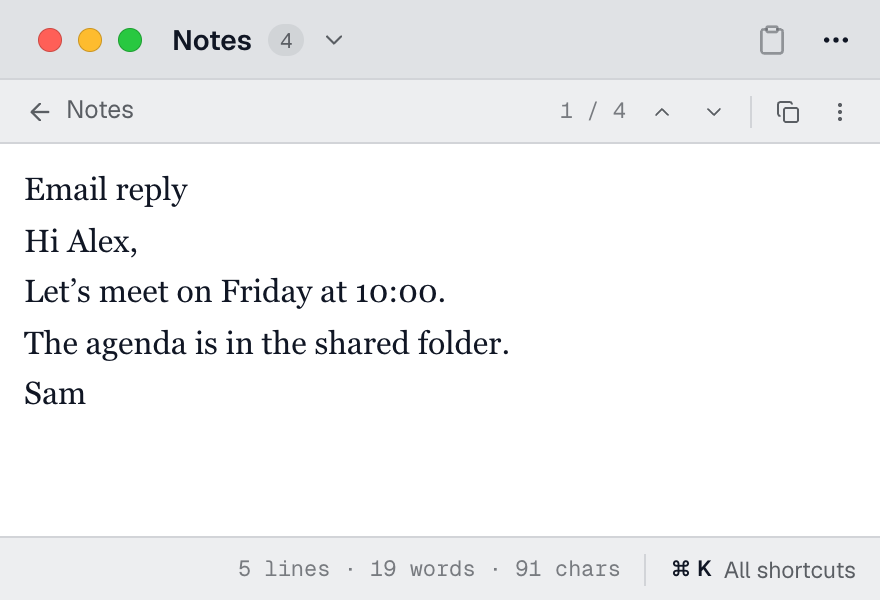Click the clipboard icon in the title bar

772,40
